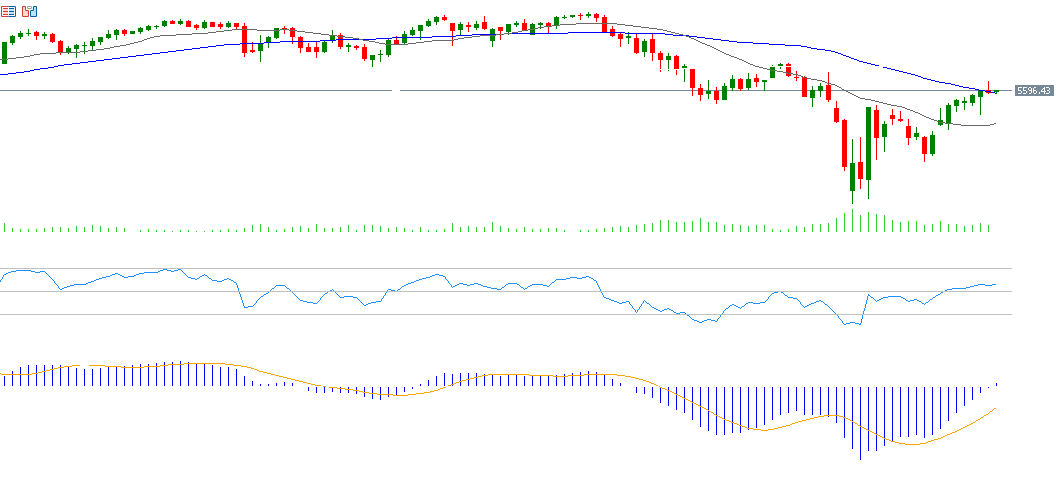This screenshot has height=487, width=1058.
Task: Select the lower RSI oversold level line
Action: pyautogui.click(x=500, y=314)
